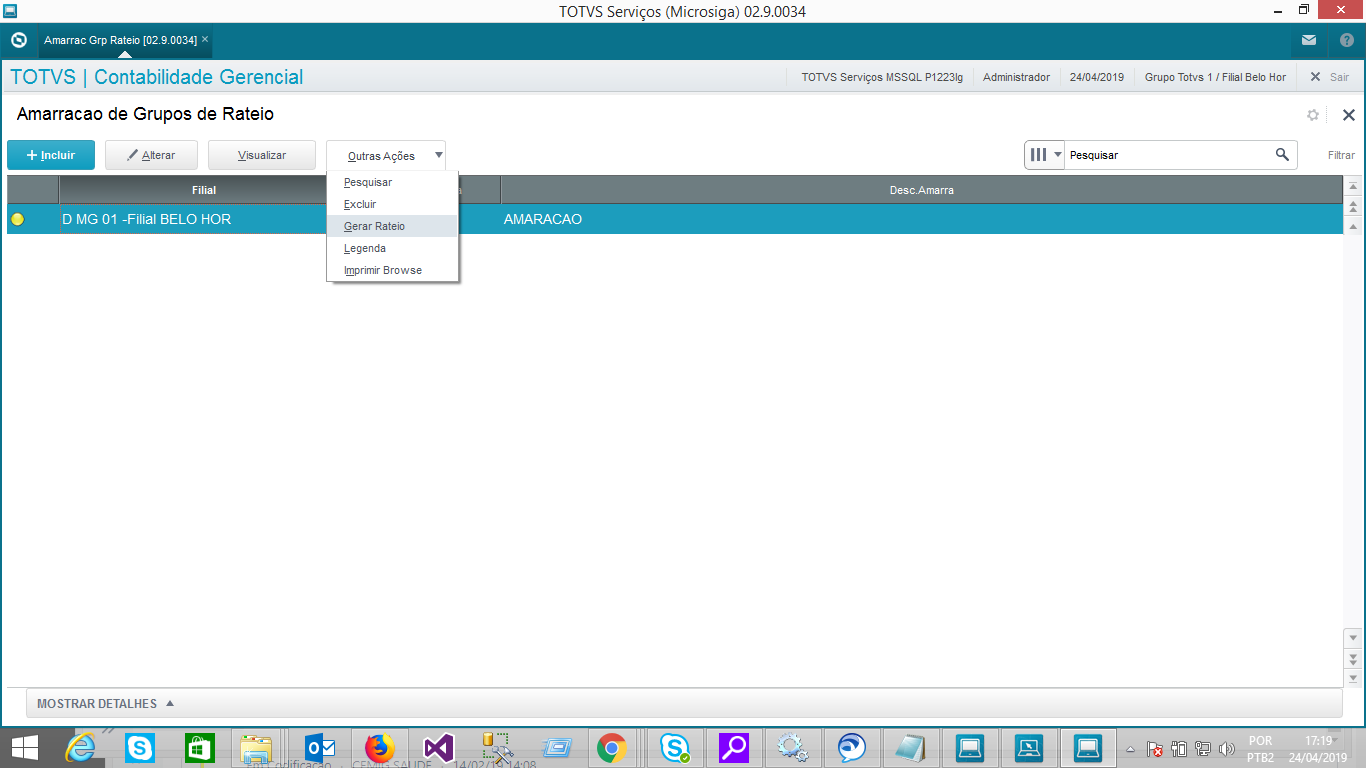This screenshot has height=768, width=1366.
Task: Choose Excluir from the Outras Ações menu
Action: point(392,204)
